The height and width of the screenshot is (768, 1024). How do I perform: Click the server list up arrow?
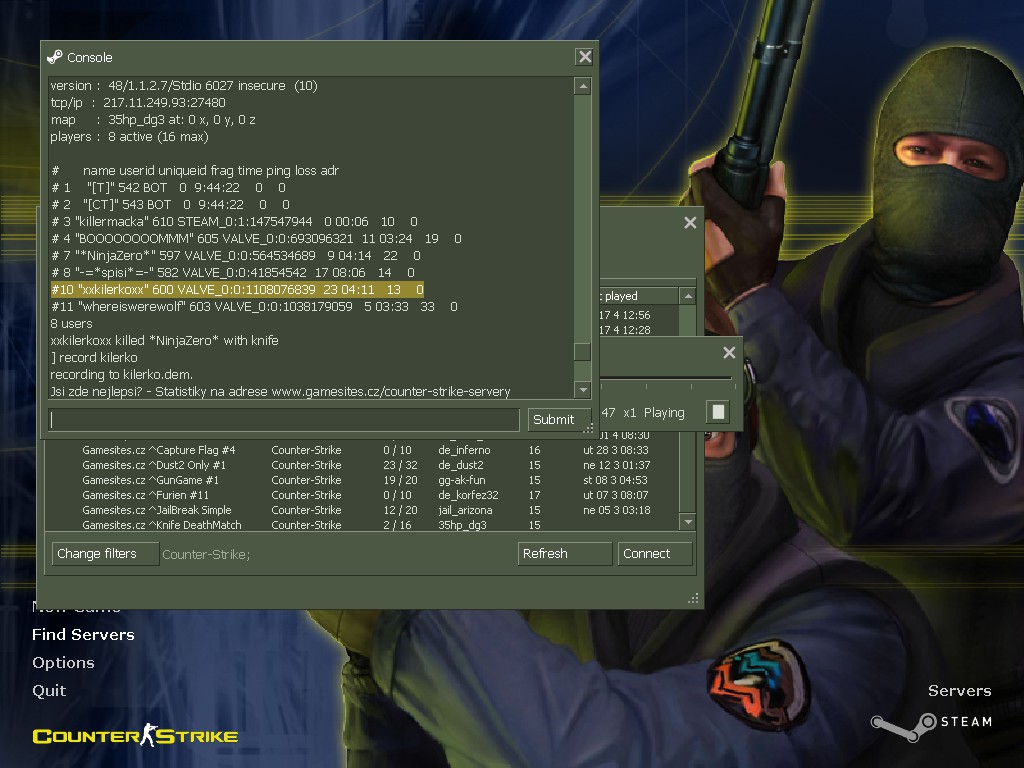pyautogui.click(x=687, y=296)
